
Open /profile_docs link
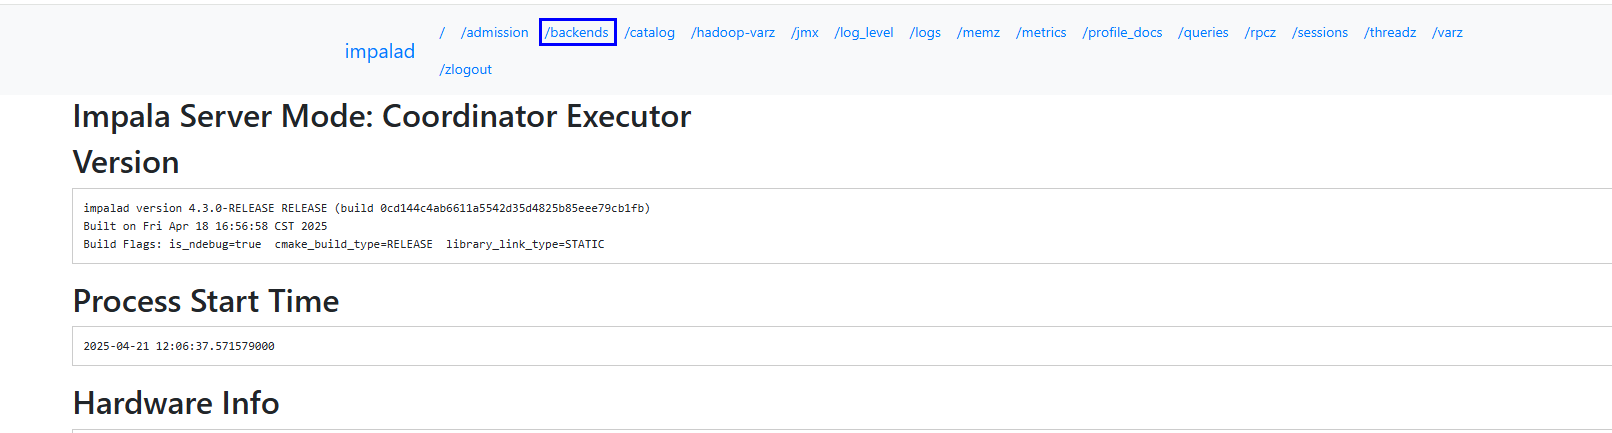[x=1122, y=32]
